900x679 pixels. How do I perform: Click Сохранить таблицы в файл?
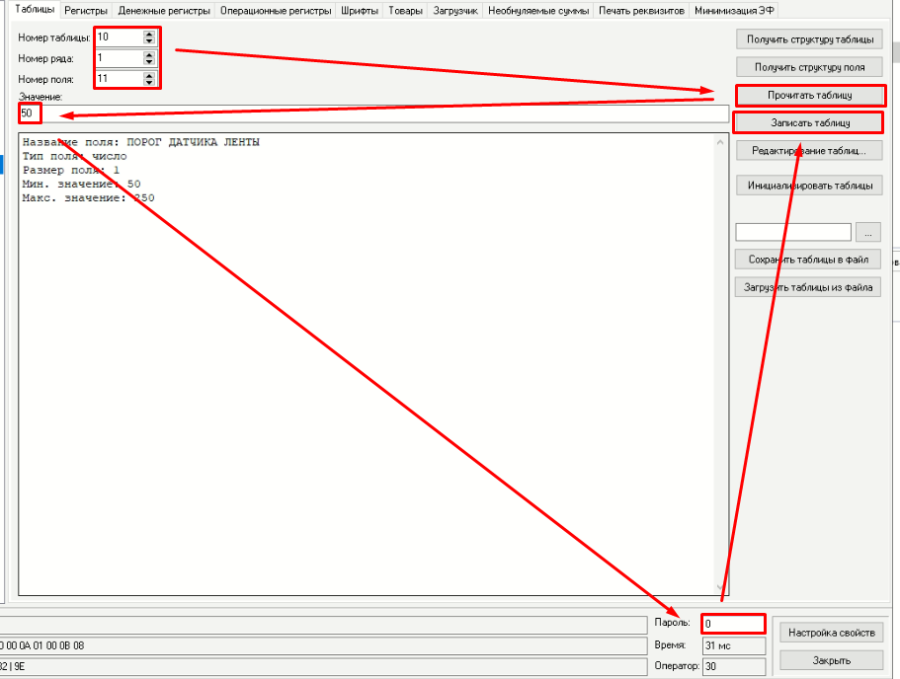point(810,260)
